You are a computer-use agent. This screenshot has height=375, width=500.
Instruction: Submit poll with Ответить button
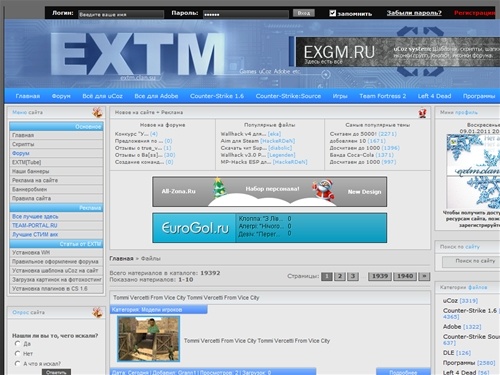(56, 372)
